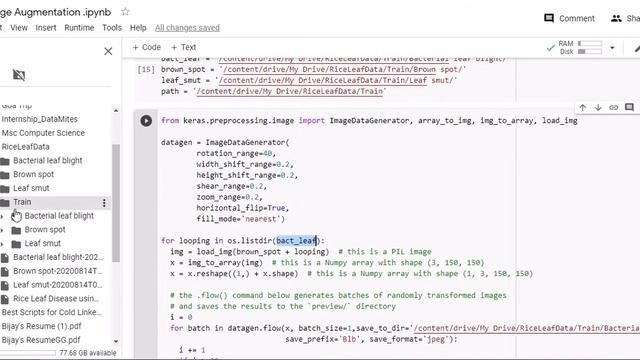Open Best Scripts for Cold Linke... file
Viewport: 640px width, 360px height.
[52, 312]
